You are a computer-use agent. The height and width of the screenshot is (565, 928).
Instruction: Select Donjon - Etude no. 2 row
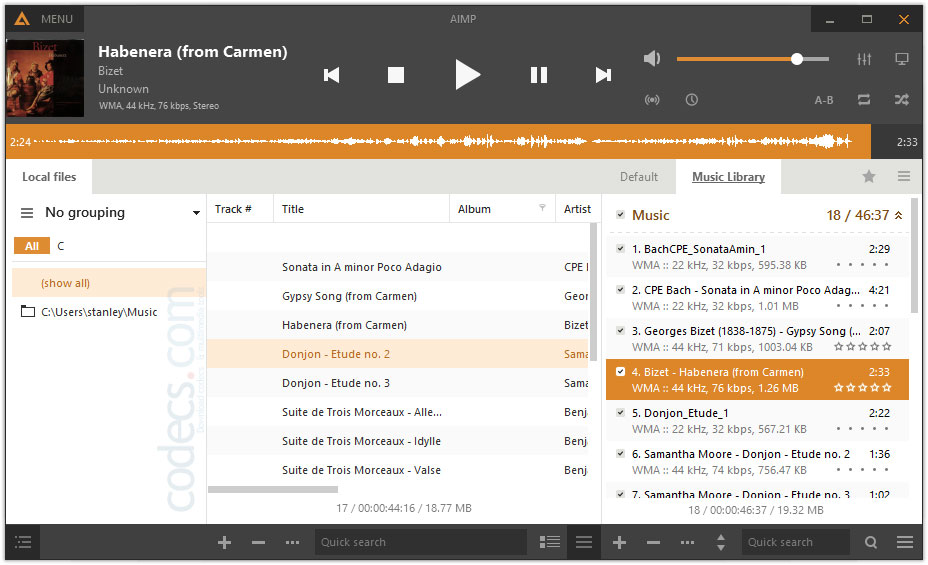(x=398, y=354)
